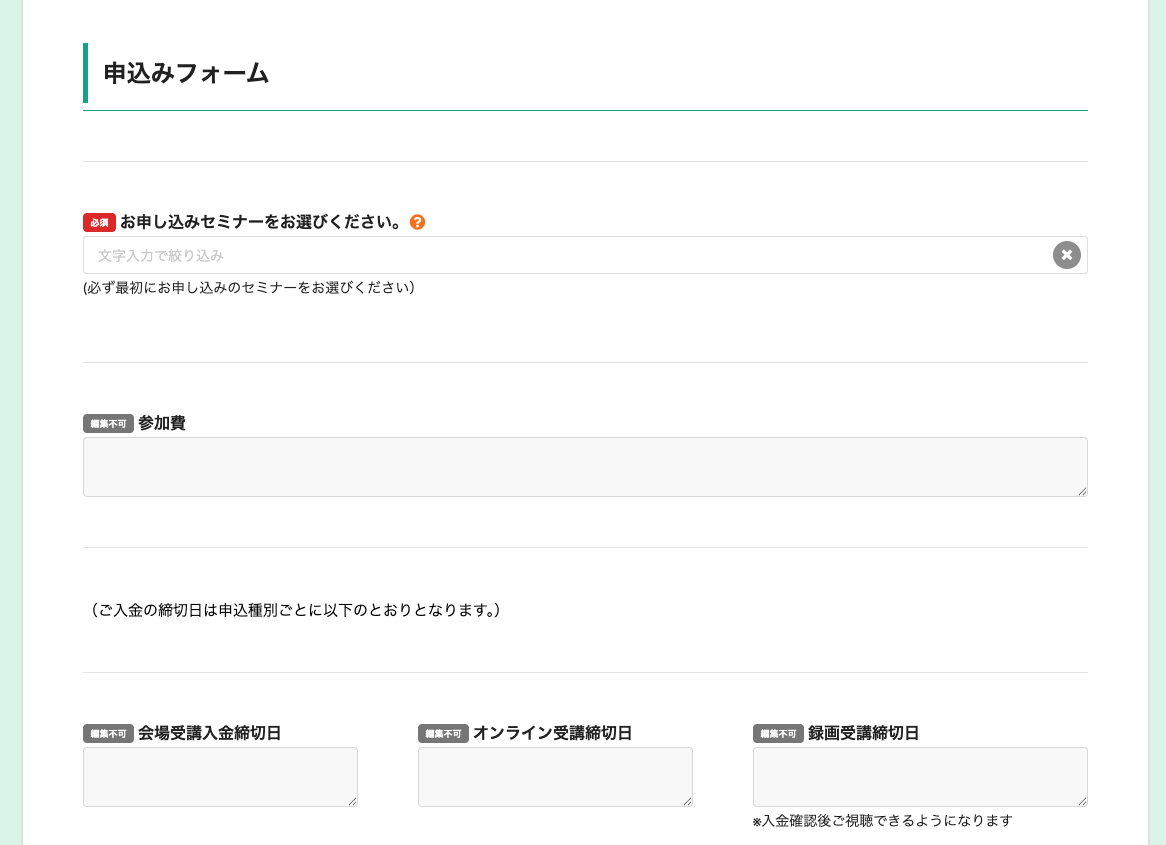Viewport: 1166px width, 845px height.
Task: Select the 会場受講入金締切日 field
Action: [x=220, y=777]
